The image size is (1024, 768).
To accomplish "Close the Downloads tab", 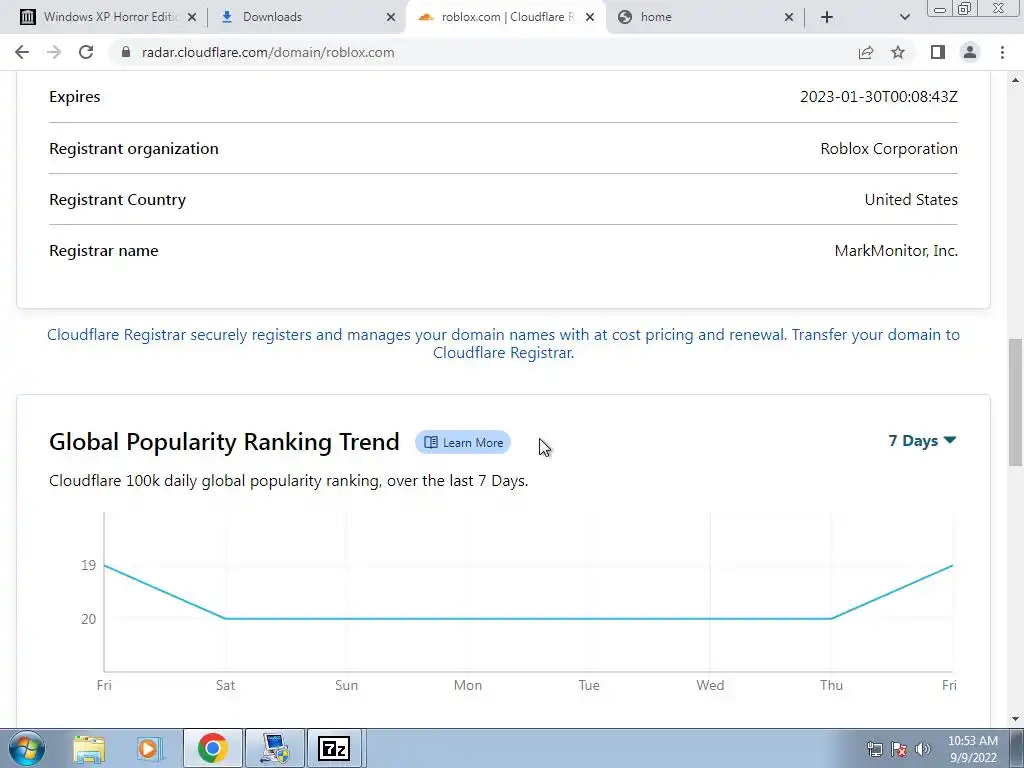I will 391,17.
